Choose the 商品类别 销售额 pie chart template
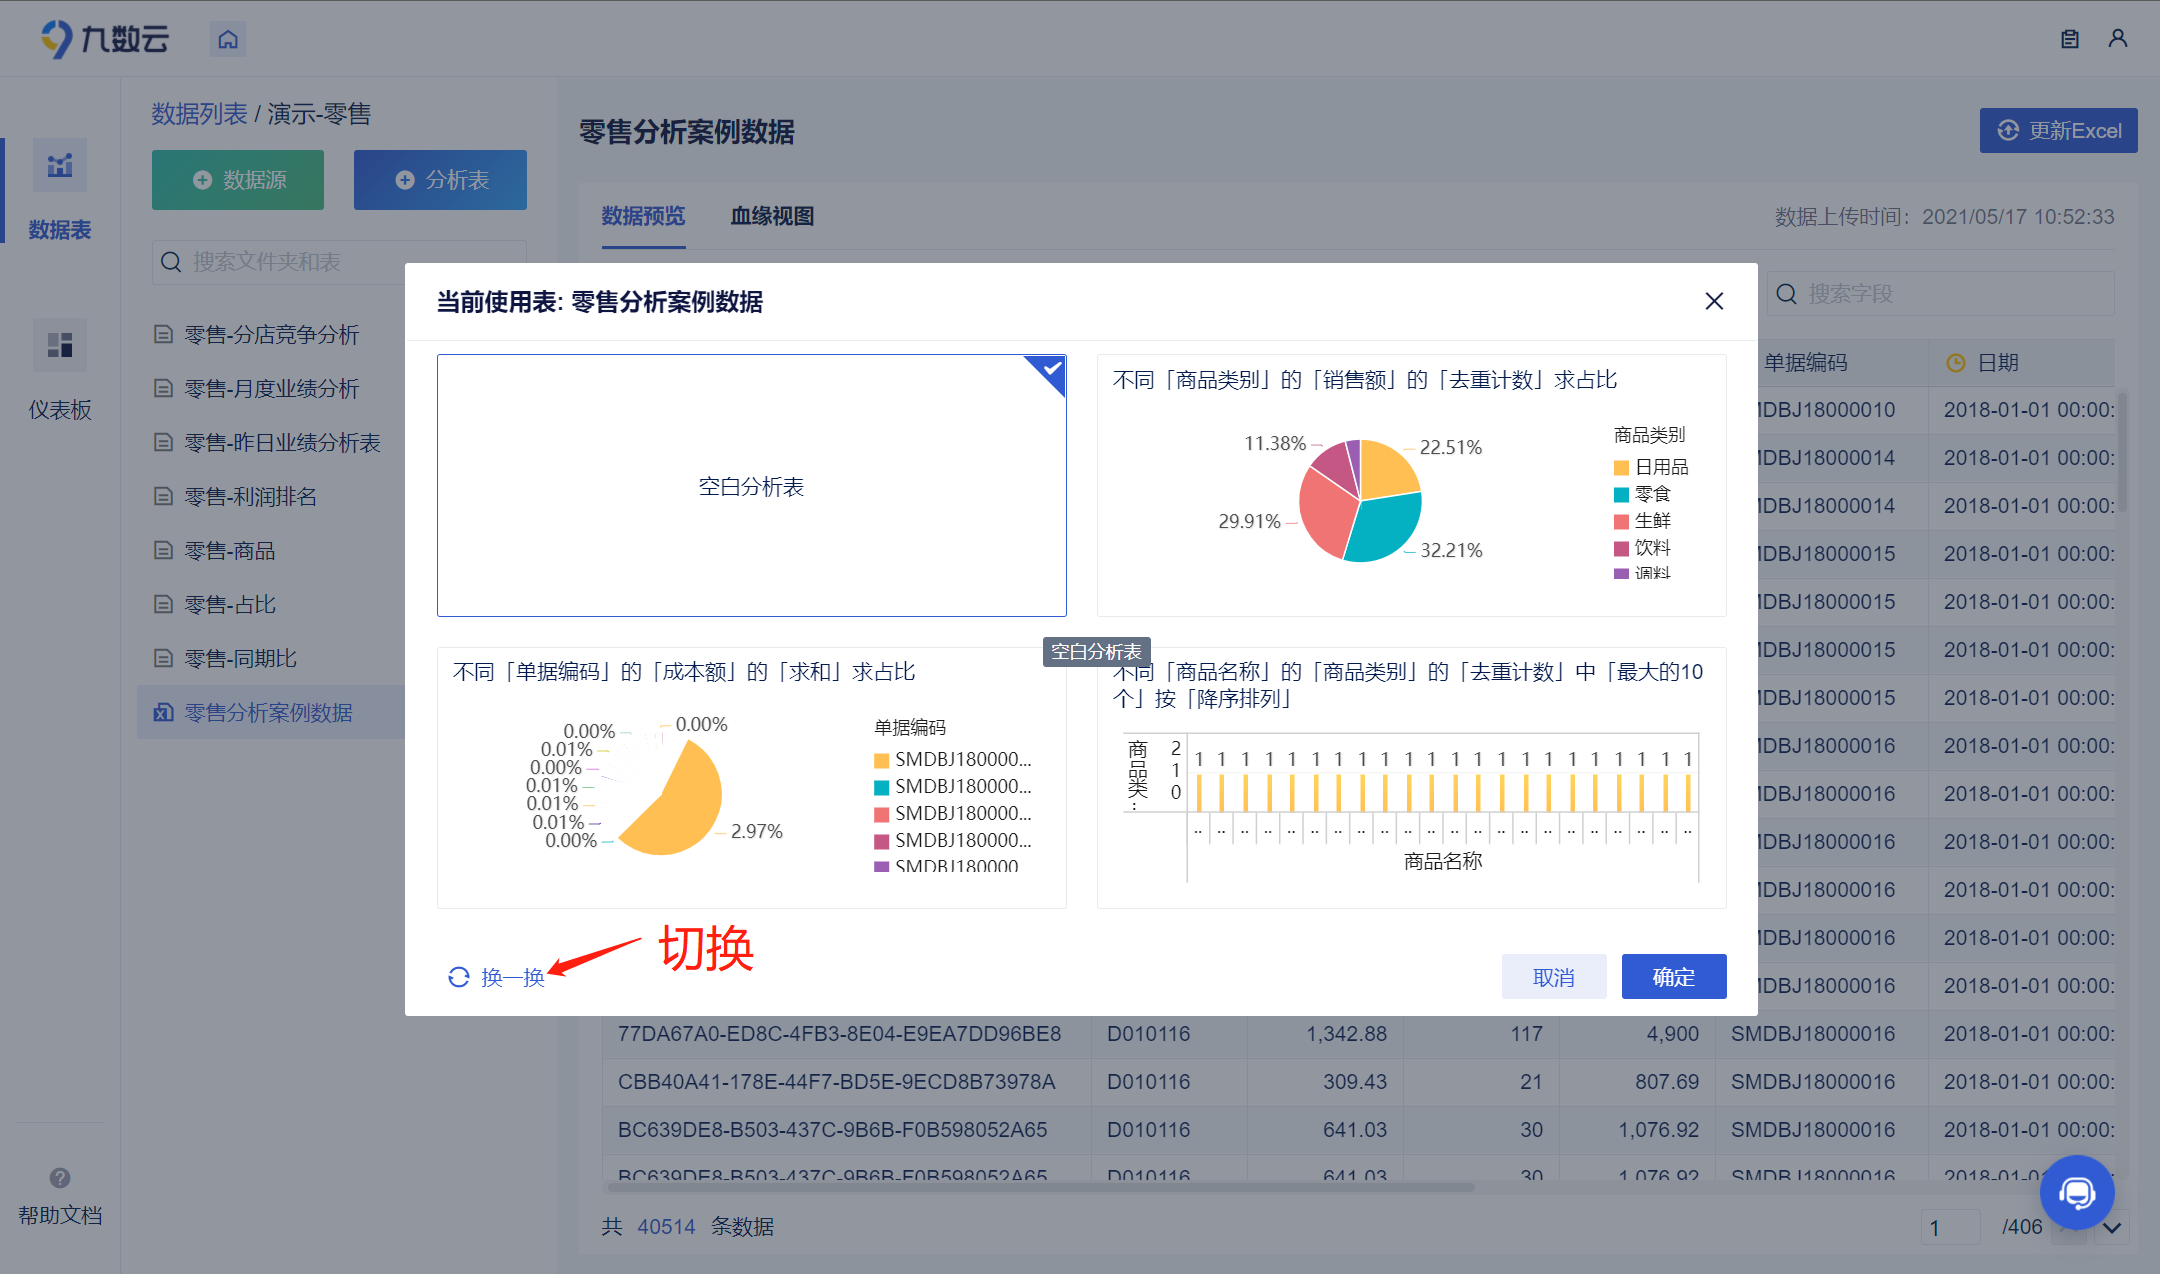 1411,486
